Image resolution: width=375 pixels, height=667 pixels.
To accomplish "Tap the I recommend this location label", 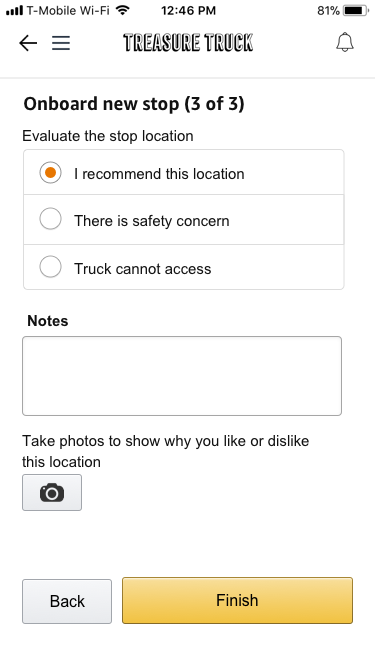I will (x=159, y=174).
